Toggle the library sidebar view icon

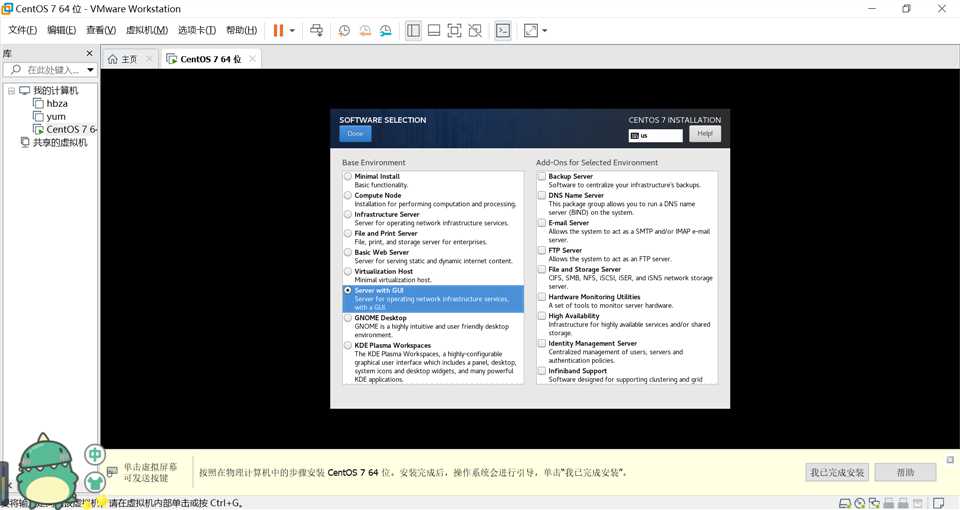tap(413, 30)
